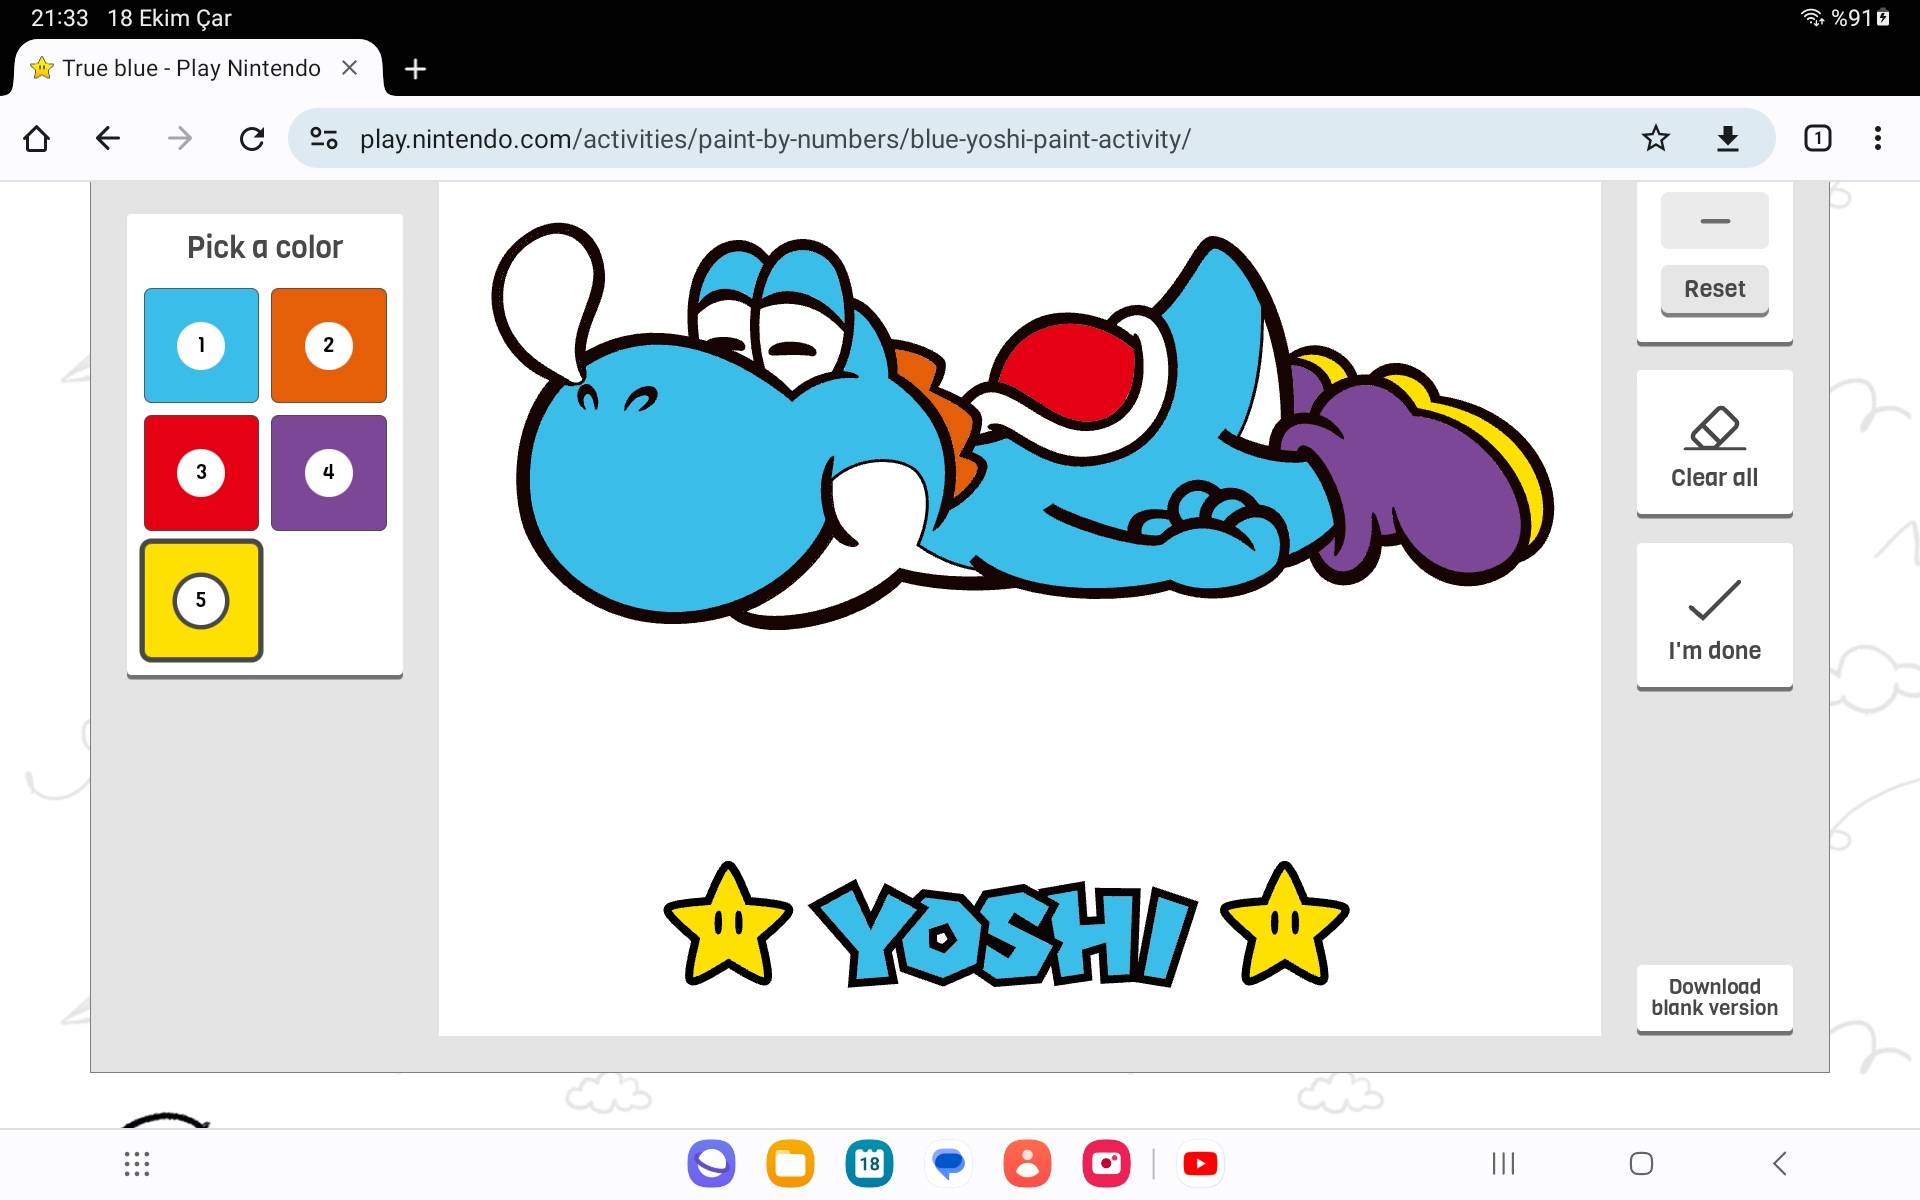Select red color number 3
This screenshot has height=1200, width=1920.
201,472
